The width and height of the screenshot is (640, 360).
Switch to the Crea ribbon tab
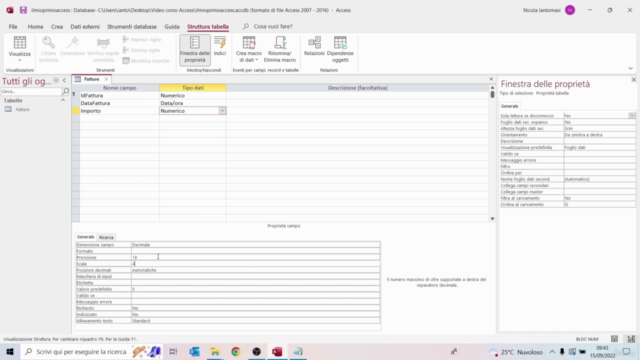[x=57, y=27]
